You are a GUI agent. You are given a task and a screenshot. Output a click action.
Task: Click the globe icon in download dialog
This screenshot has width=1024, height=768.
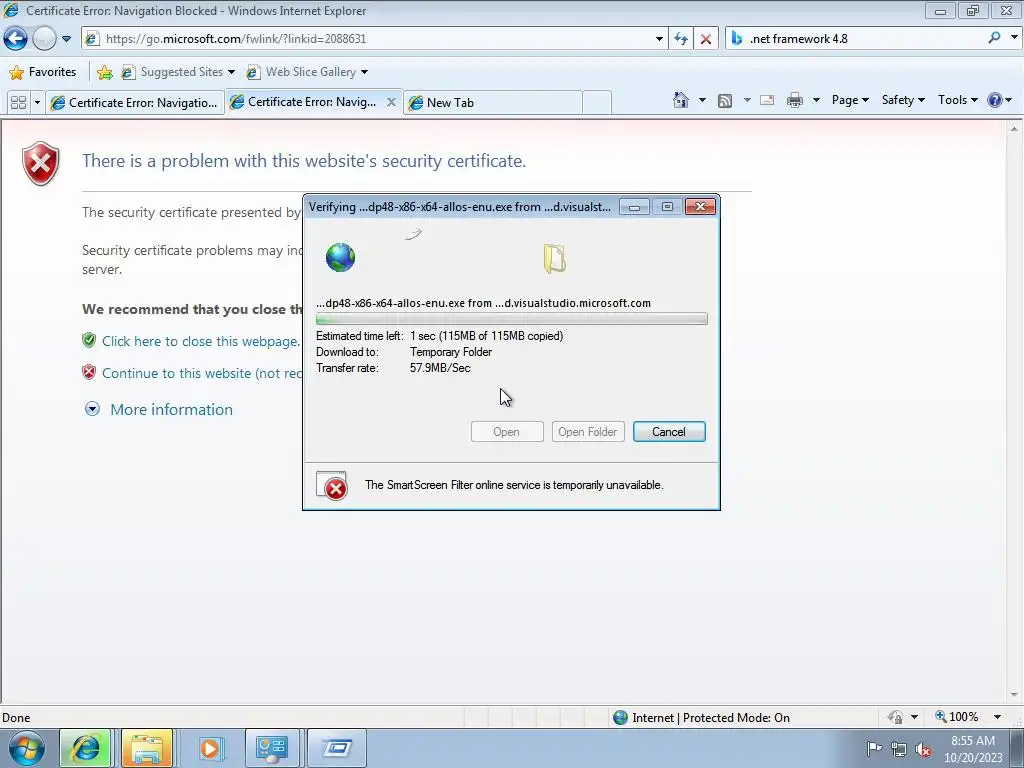pos(340,257)
